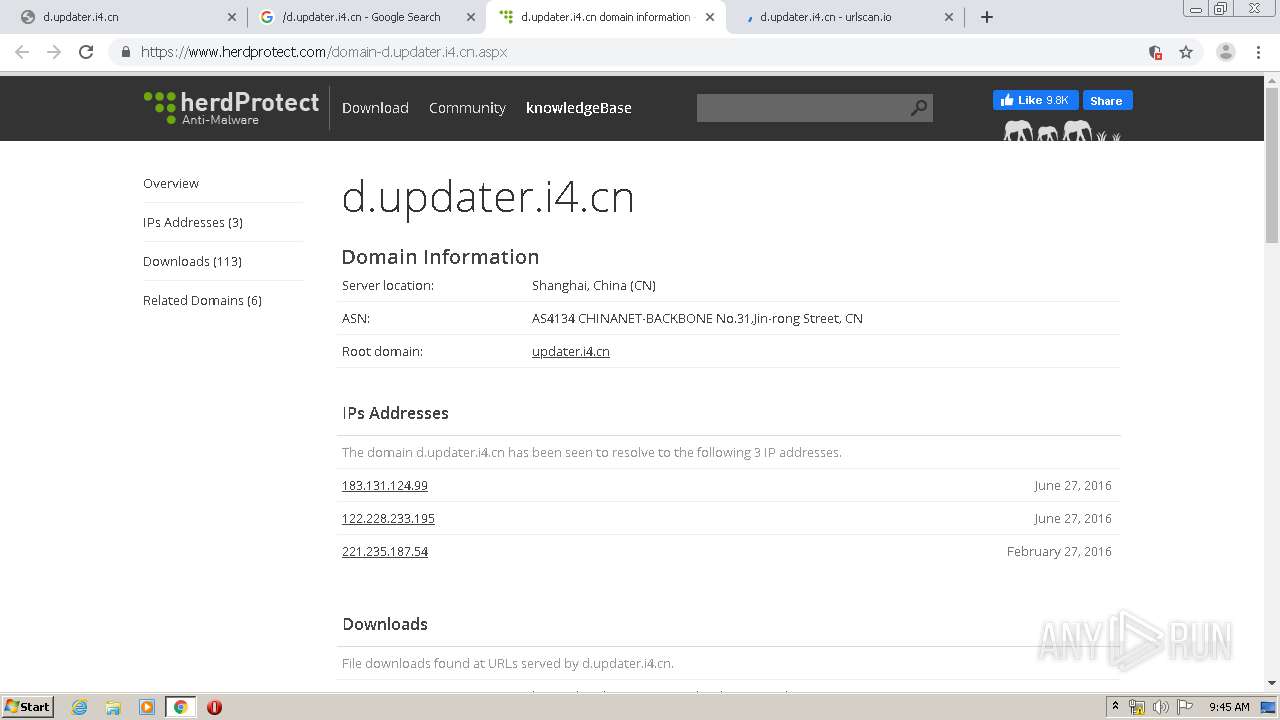This screenshot has height=720, width=1280.
Task: Open IP address 183.131.124.99
Action: [385, 485]
